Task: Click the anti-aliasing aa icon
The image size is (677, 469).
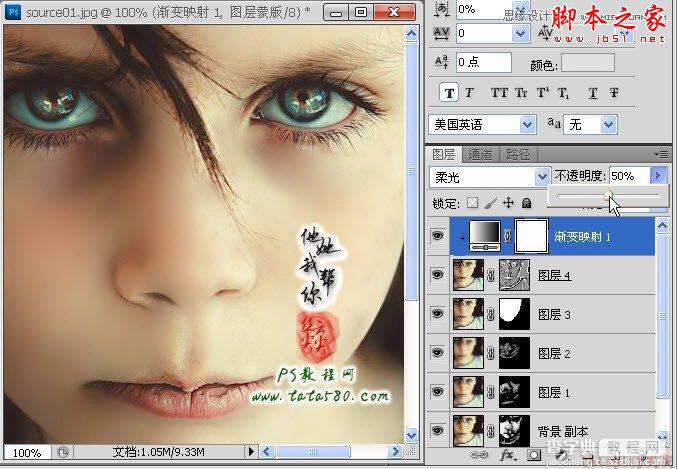Action: 554,123
